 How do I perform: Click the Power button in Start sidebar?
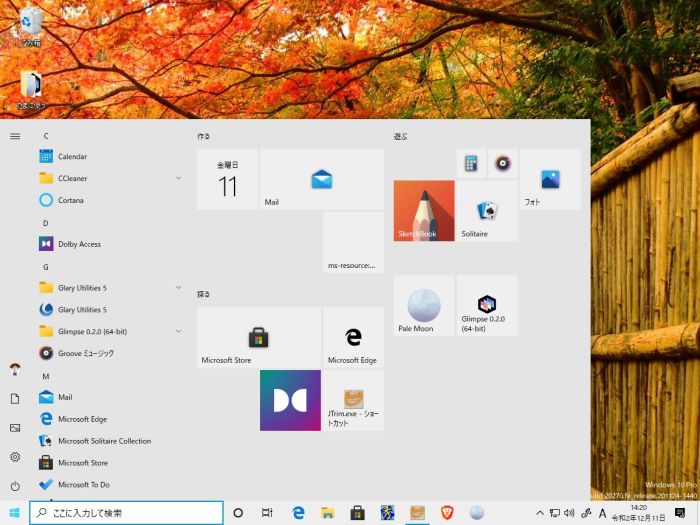[15, 486]
